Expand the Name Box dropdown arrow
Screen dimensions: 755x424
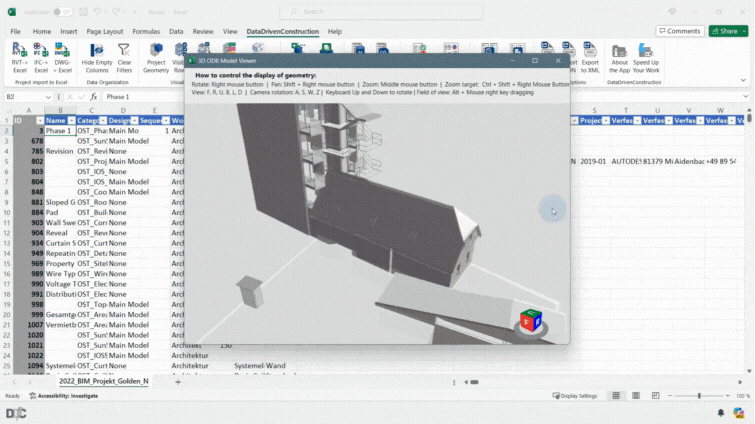point(48,97)
